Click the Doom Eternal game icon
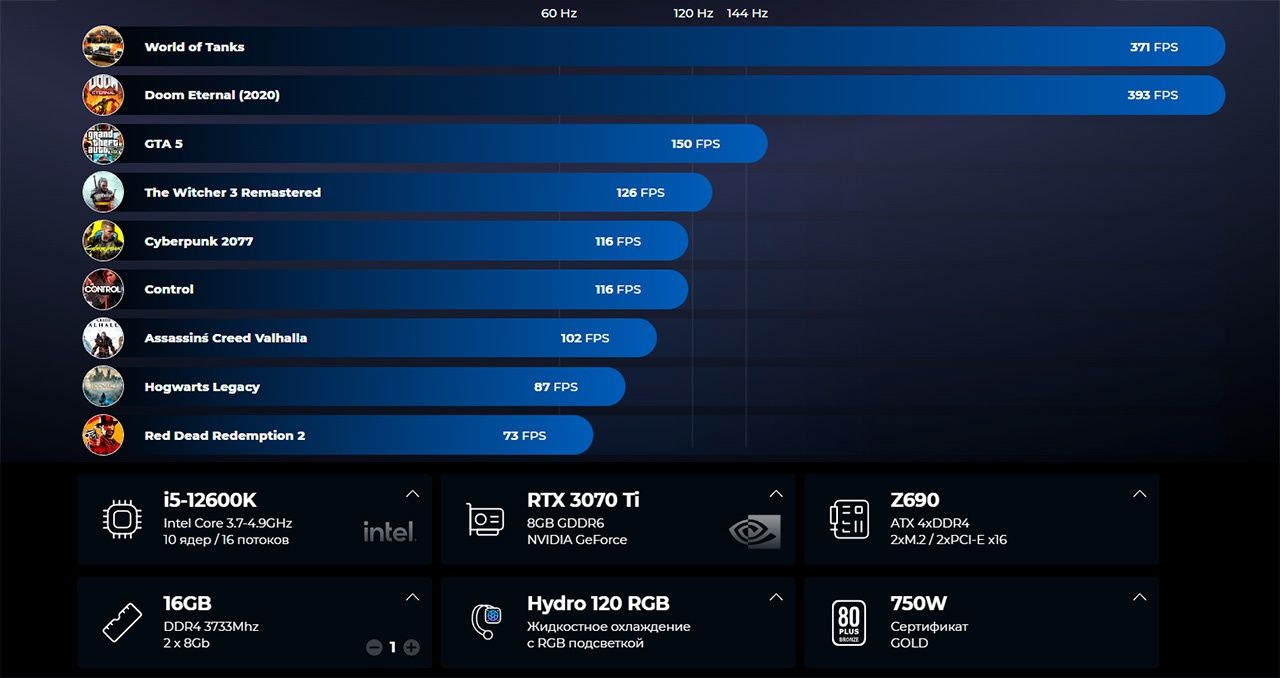The width and height of the screenshot is (1280, 678). pos(103,95)
